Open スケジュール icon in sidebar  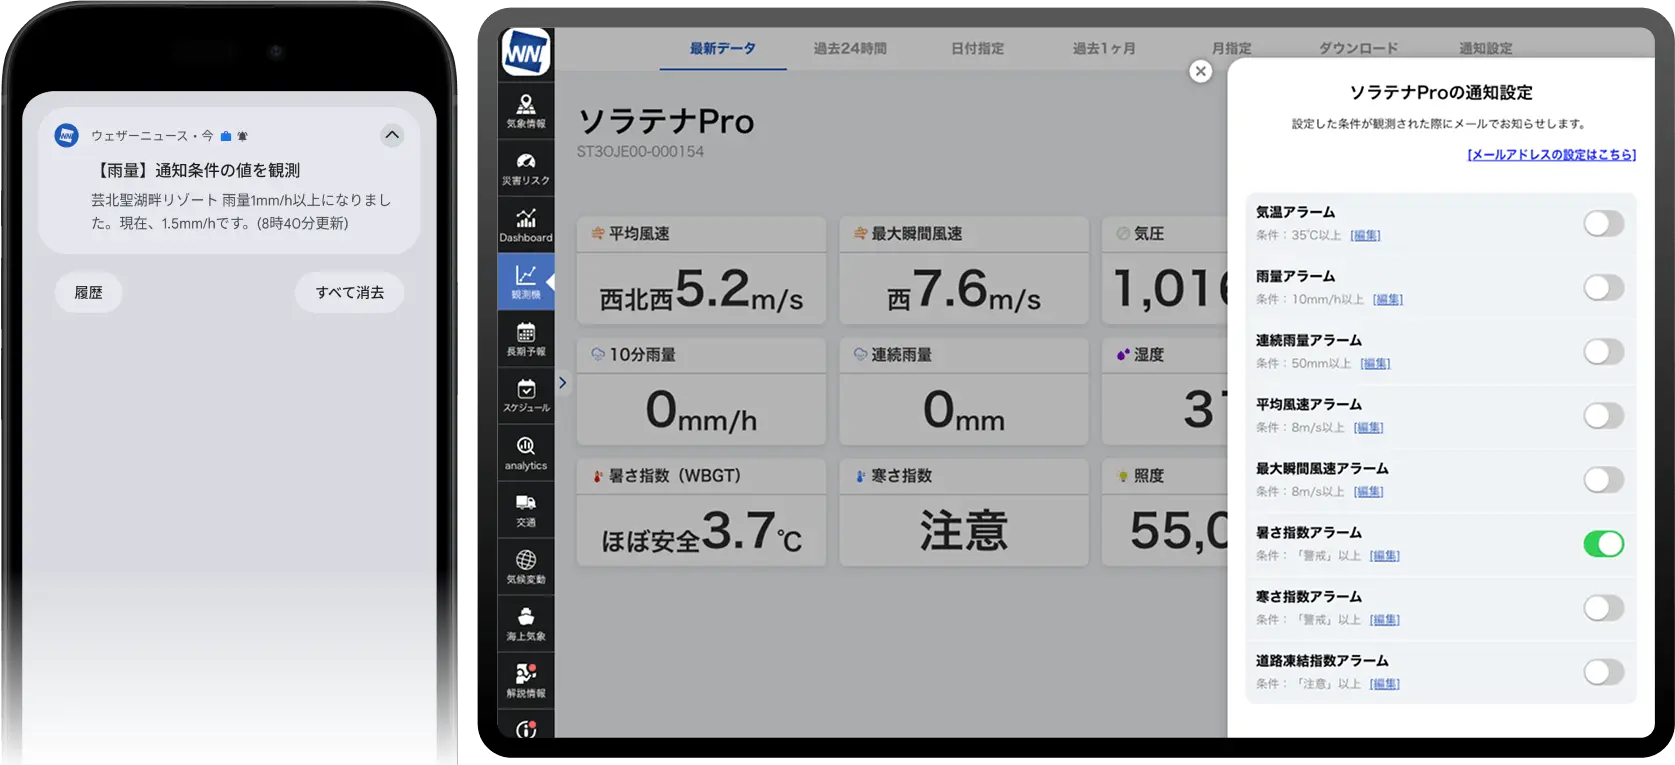(x=526, y=395)
